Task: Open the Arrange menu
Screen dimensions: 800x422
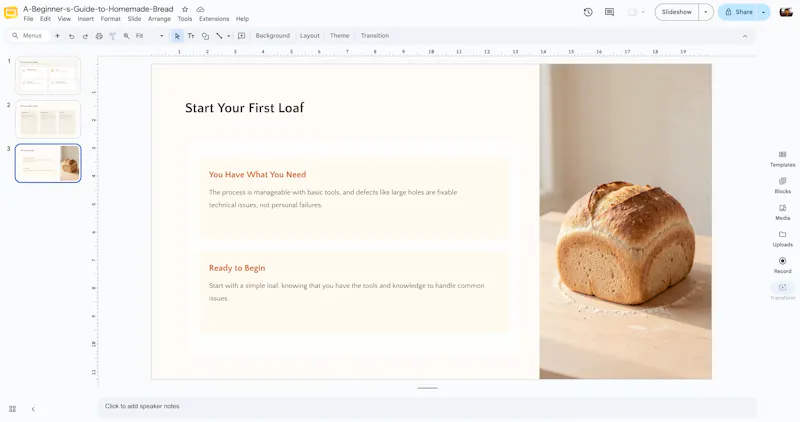Action: point(159,19)
